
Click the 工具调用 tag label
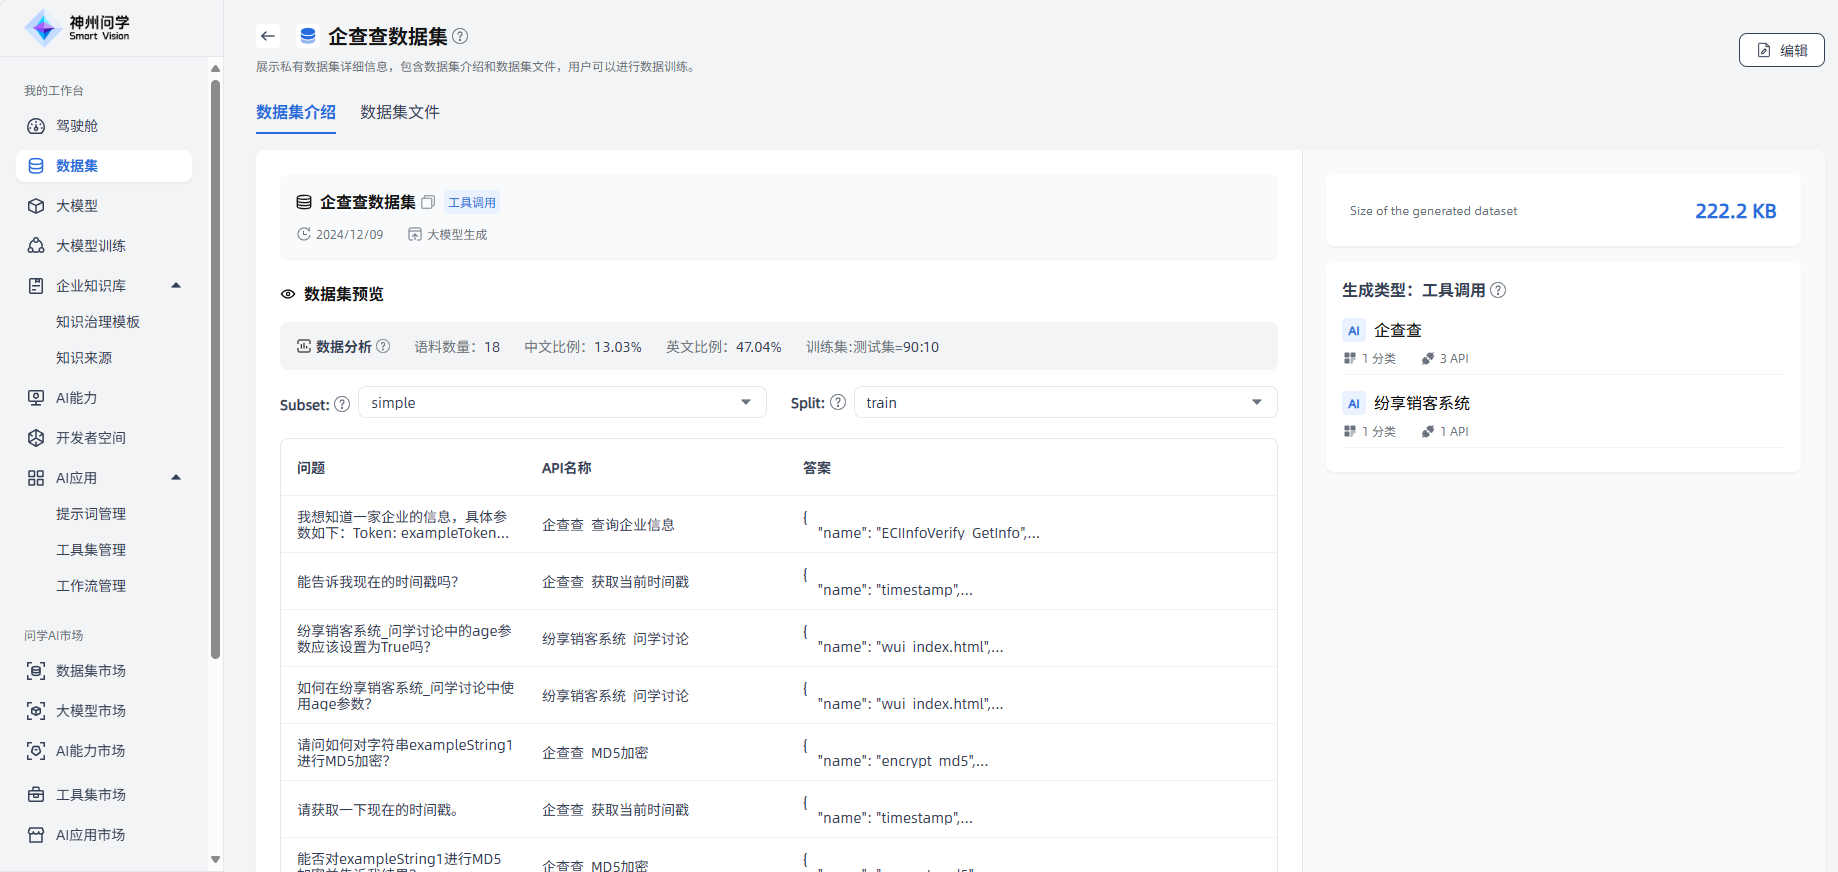pyautogui.click(x=472, y=202)
